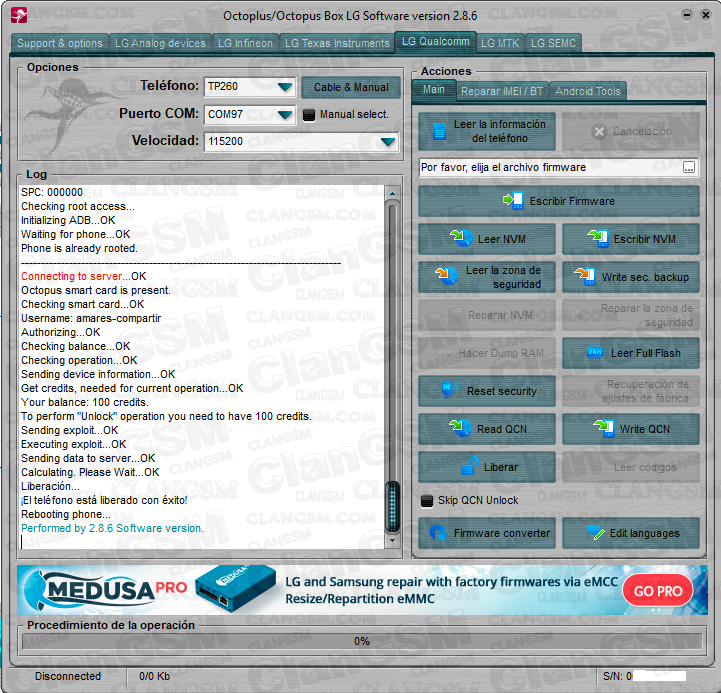
Task: Click the blue padlock icon on Liberar
Action: coord(470,466)
